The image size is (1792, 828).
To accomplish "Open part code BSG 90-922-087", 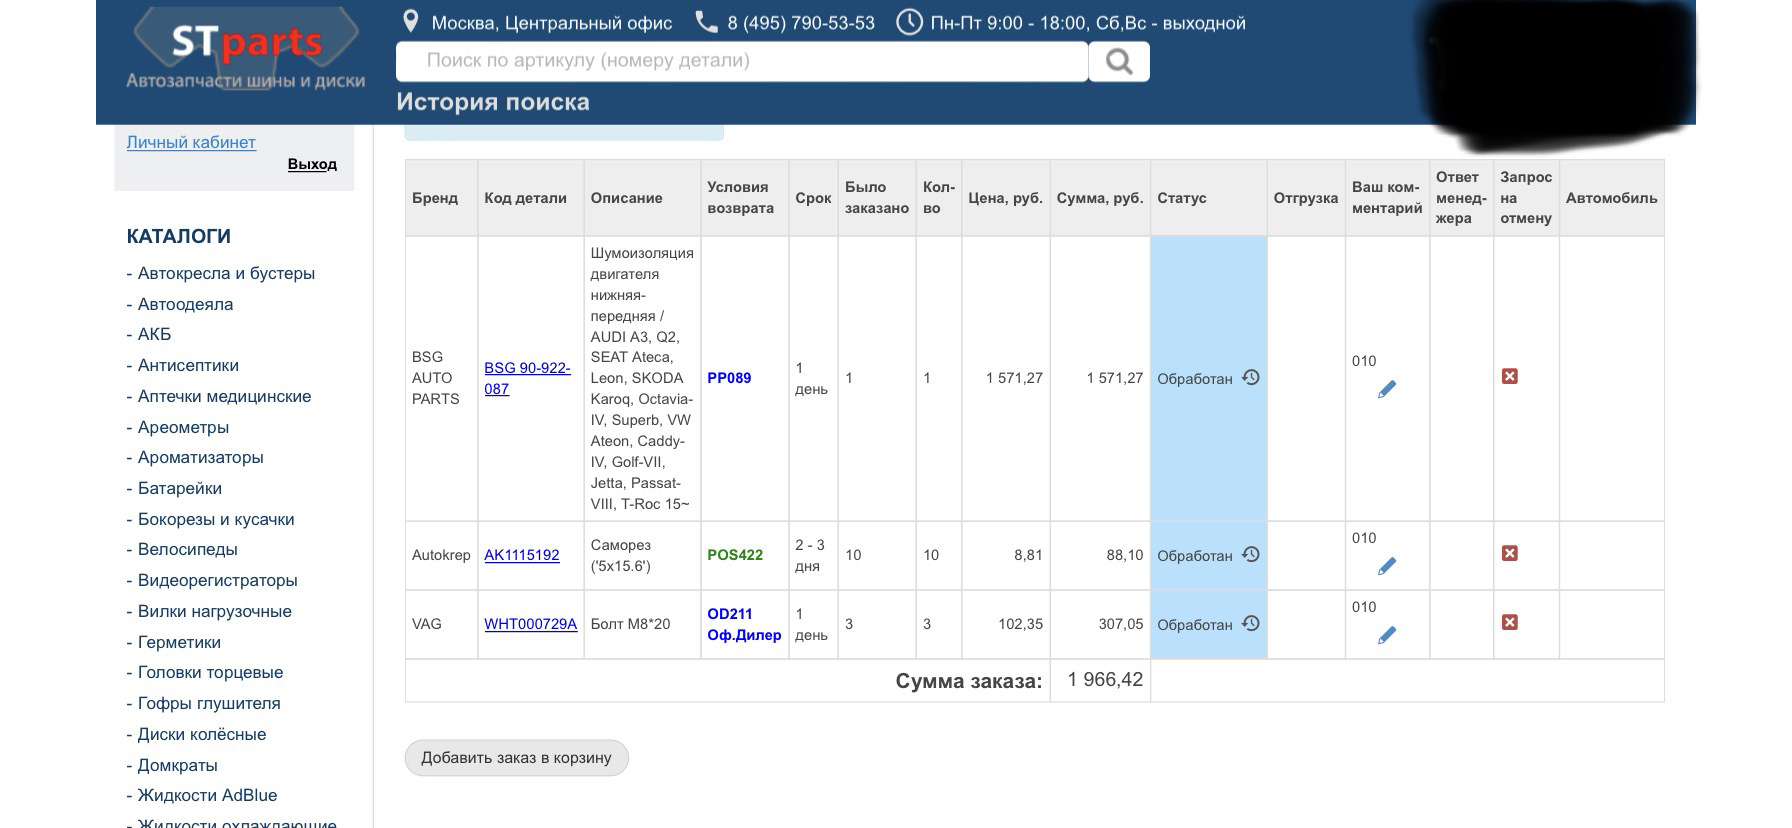I will coord(527,378).
